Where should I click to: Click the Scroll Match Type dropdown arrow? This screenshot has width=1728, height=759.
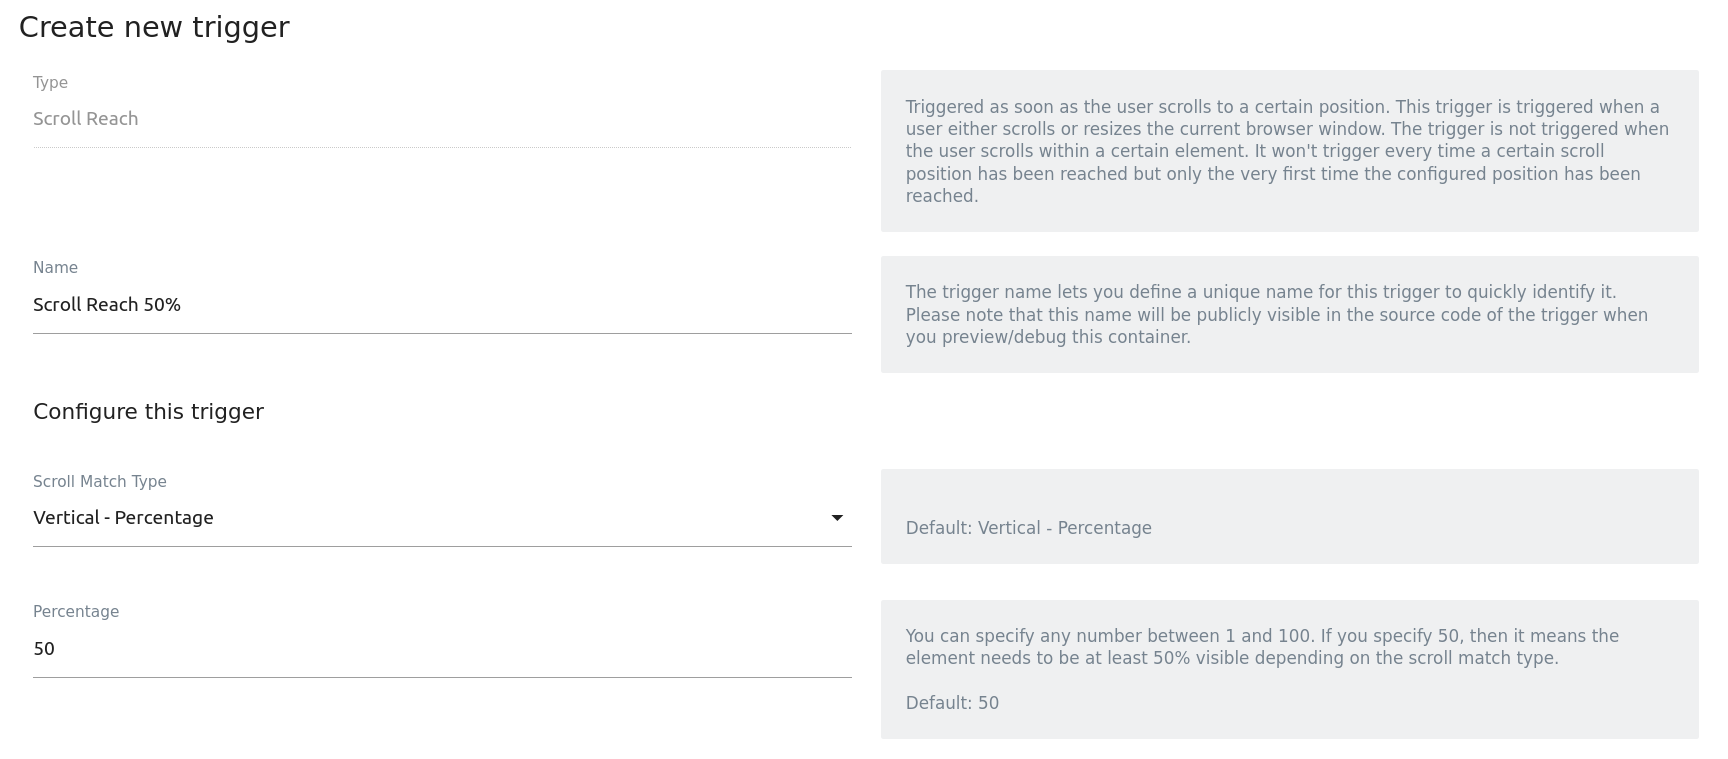(x=837, y=518)
